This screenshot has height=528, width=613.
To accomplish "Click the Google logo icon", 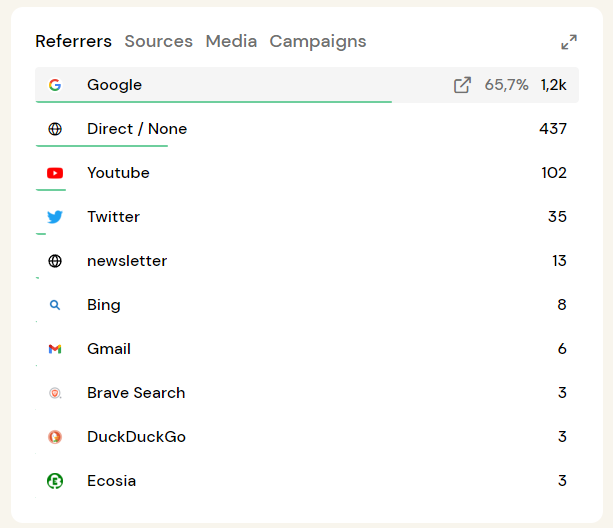I will [x=55, y=85].
